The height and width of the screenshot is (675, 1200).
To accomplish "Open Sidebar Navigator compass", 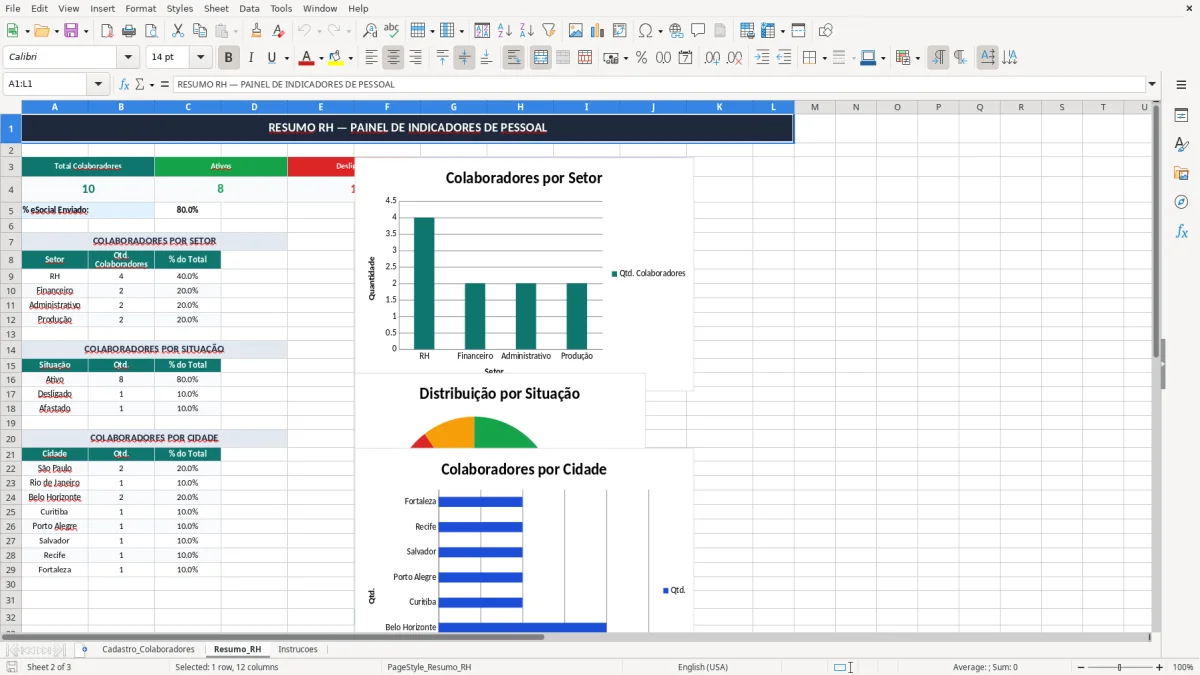I will (x=1181, y=203).
